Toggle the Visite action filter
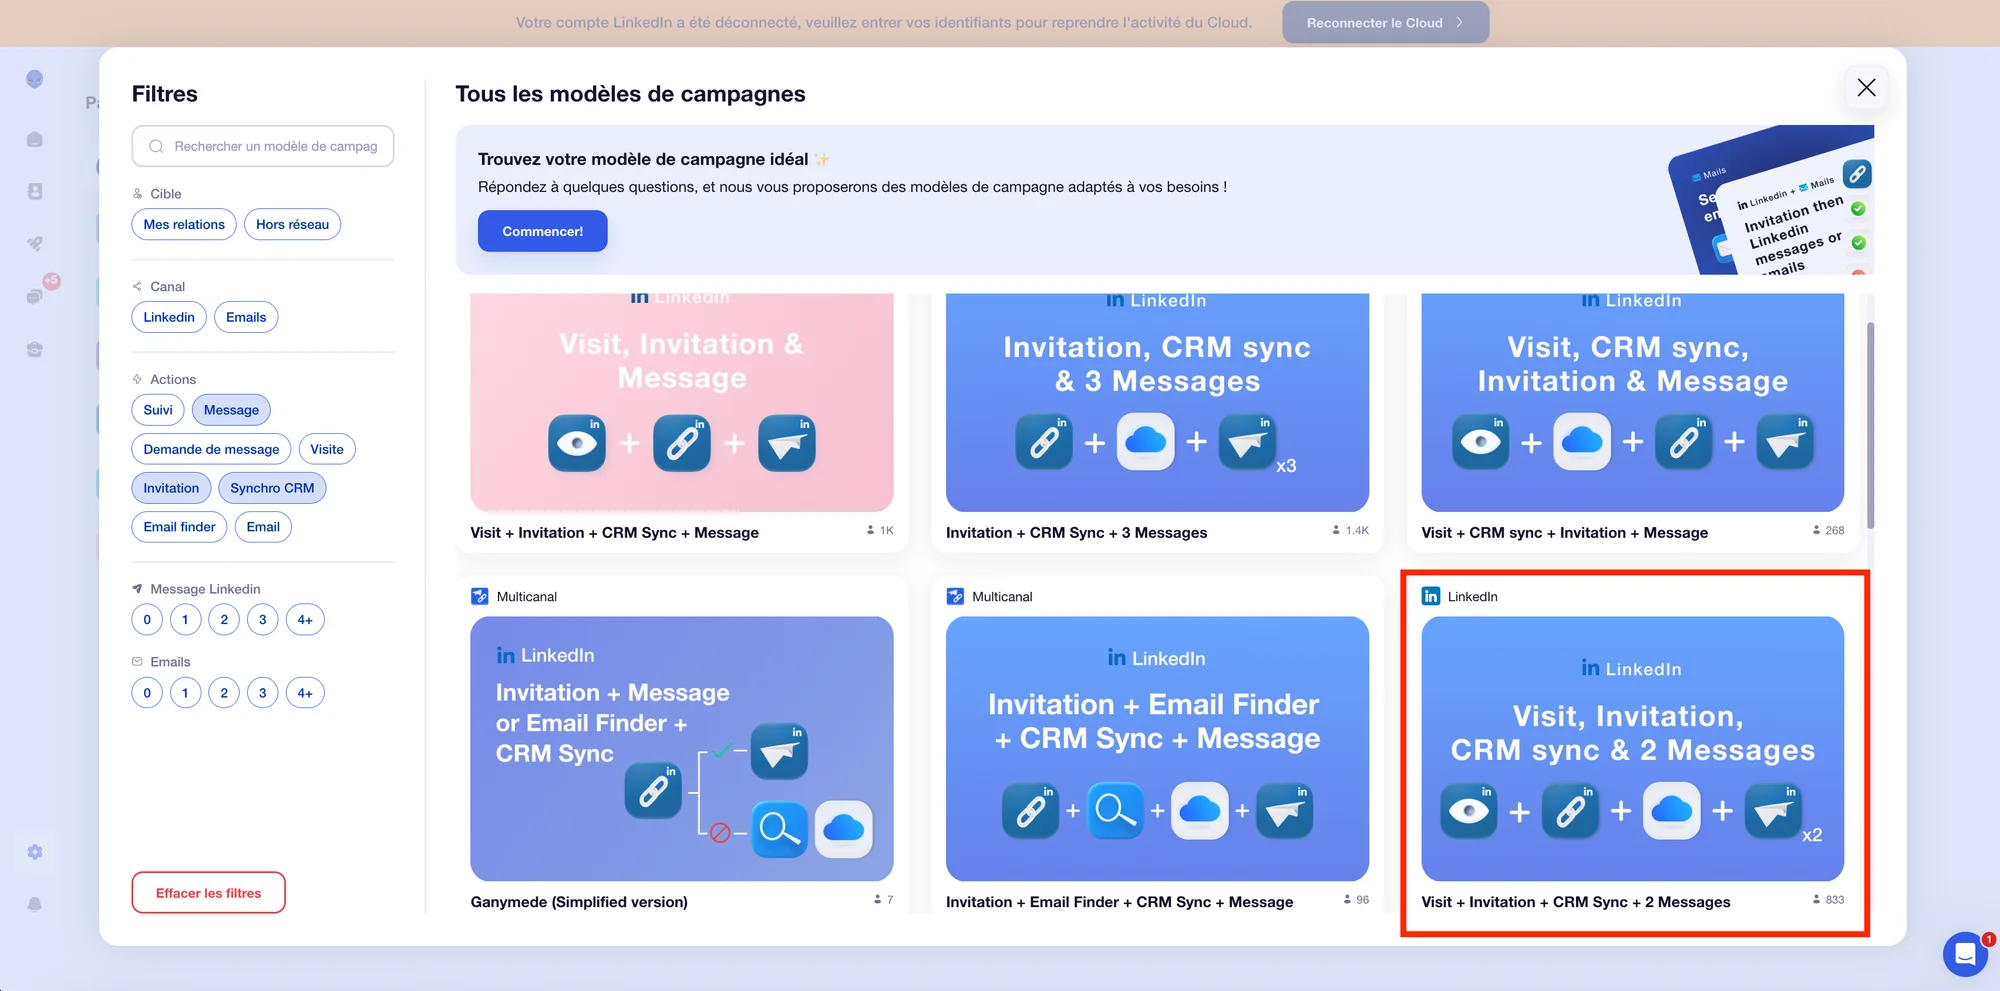Screen dimensions: 2000x991 click(327, 449)
